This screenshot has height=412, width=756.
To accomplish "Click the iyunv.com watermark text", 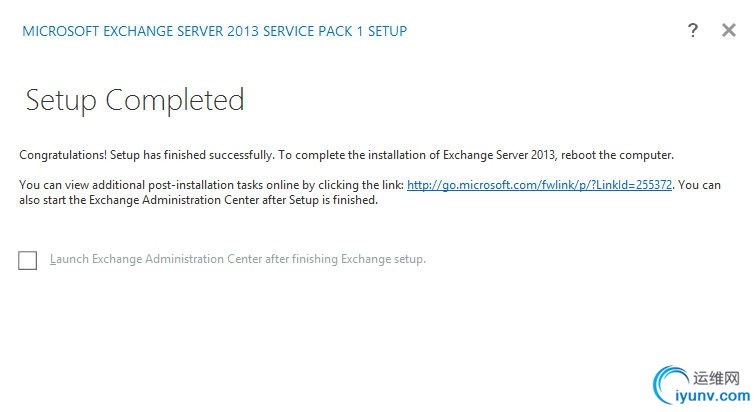I will [x=712, y=396].
